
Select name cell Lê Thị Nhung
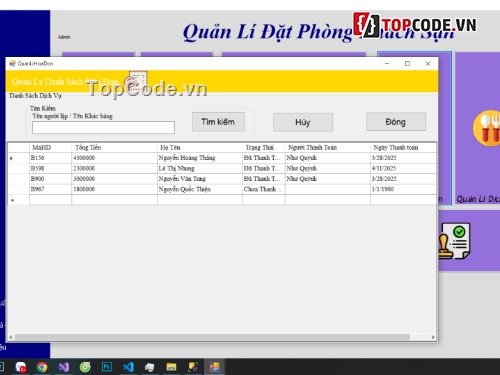click(200, 168)
